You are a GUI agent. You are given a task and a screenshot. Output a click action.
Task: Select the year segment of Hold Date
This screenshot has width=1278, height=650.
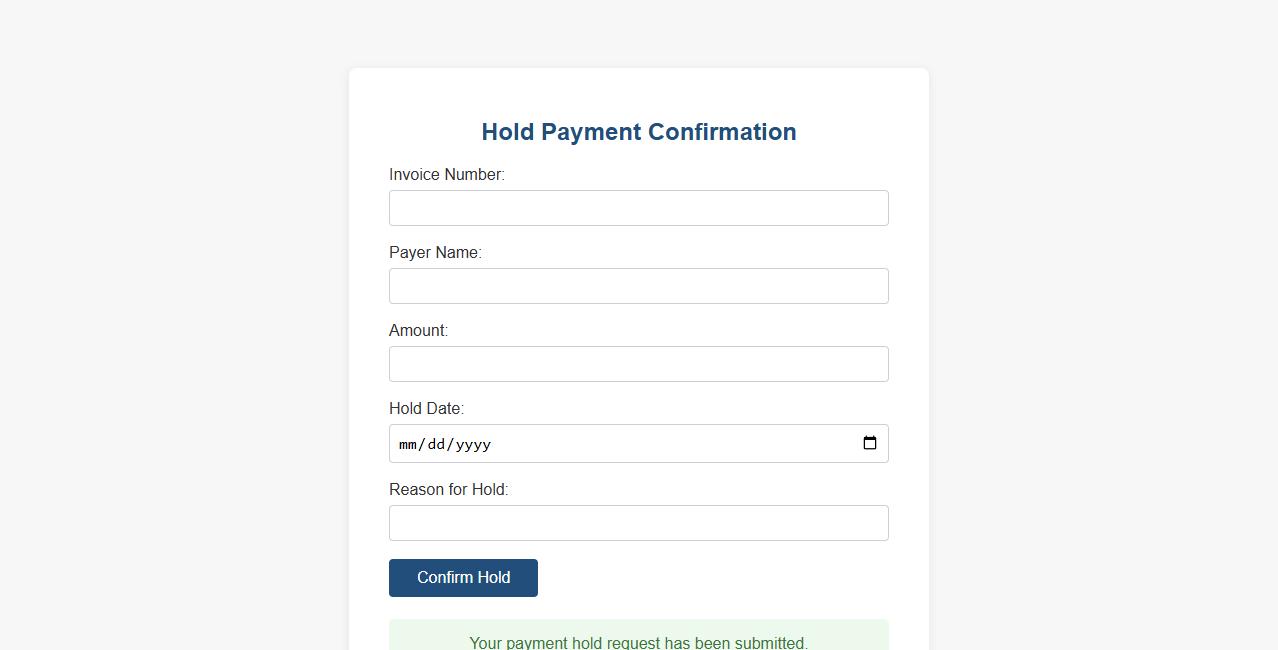pyautogui.click(x=472, y=444)
